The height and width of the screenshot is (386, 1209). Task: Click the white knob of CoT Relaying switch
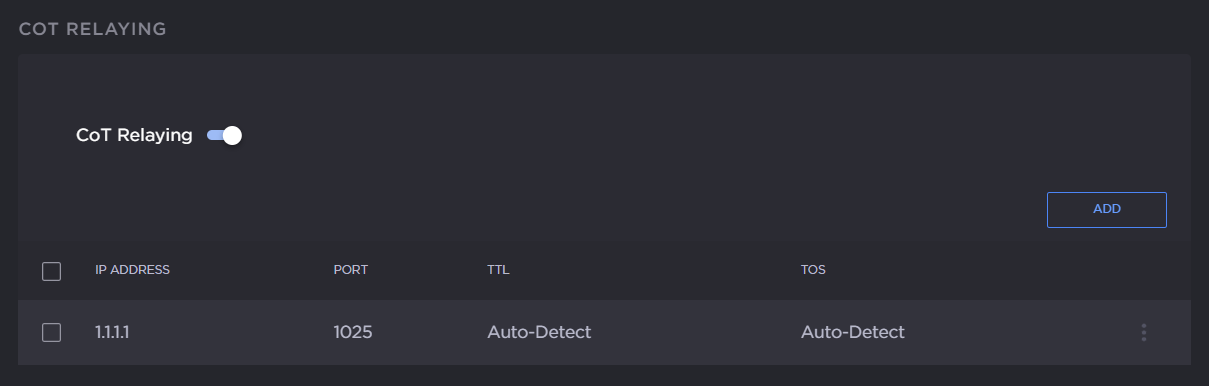232,135
